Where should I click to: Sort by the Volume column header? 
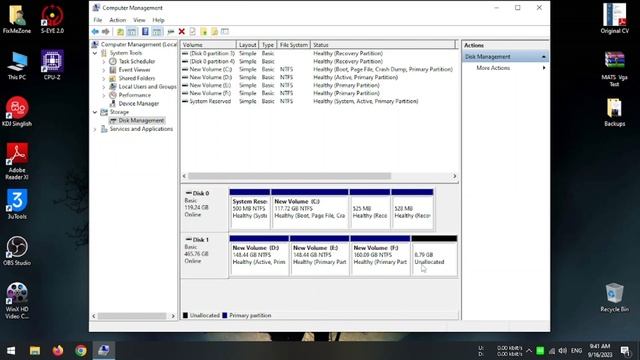click(x=209, y=45)
